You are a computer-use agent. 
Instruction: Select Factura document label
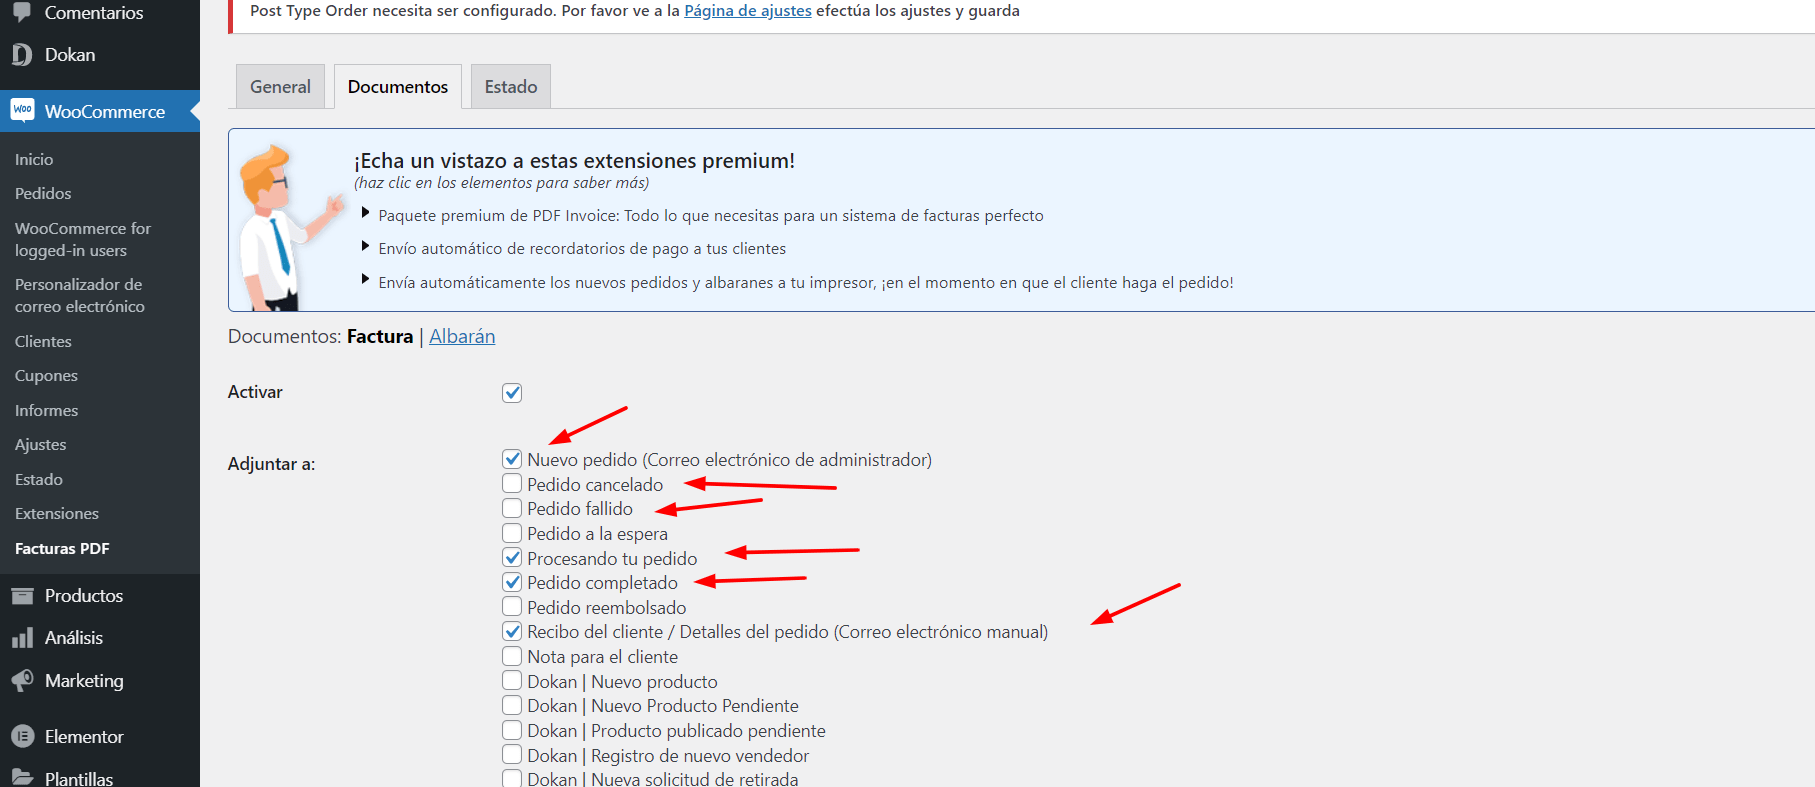pyautogui.click(x=380, y=336)
